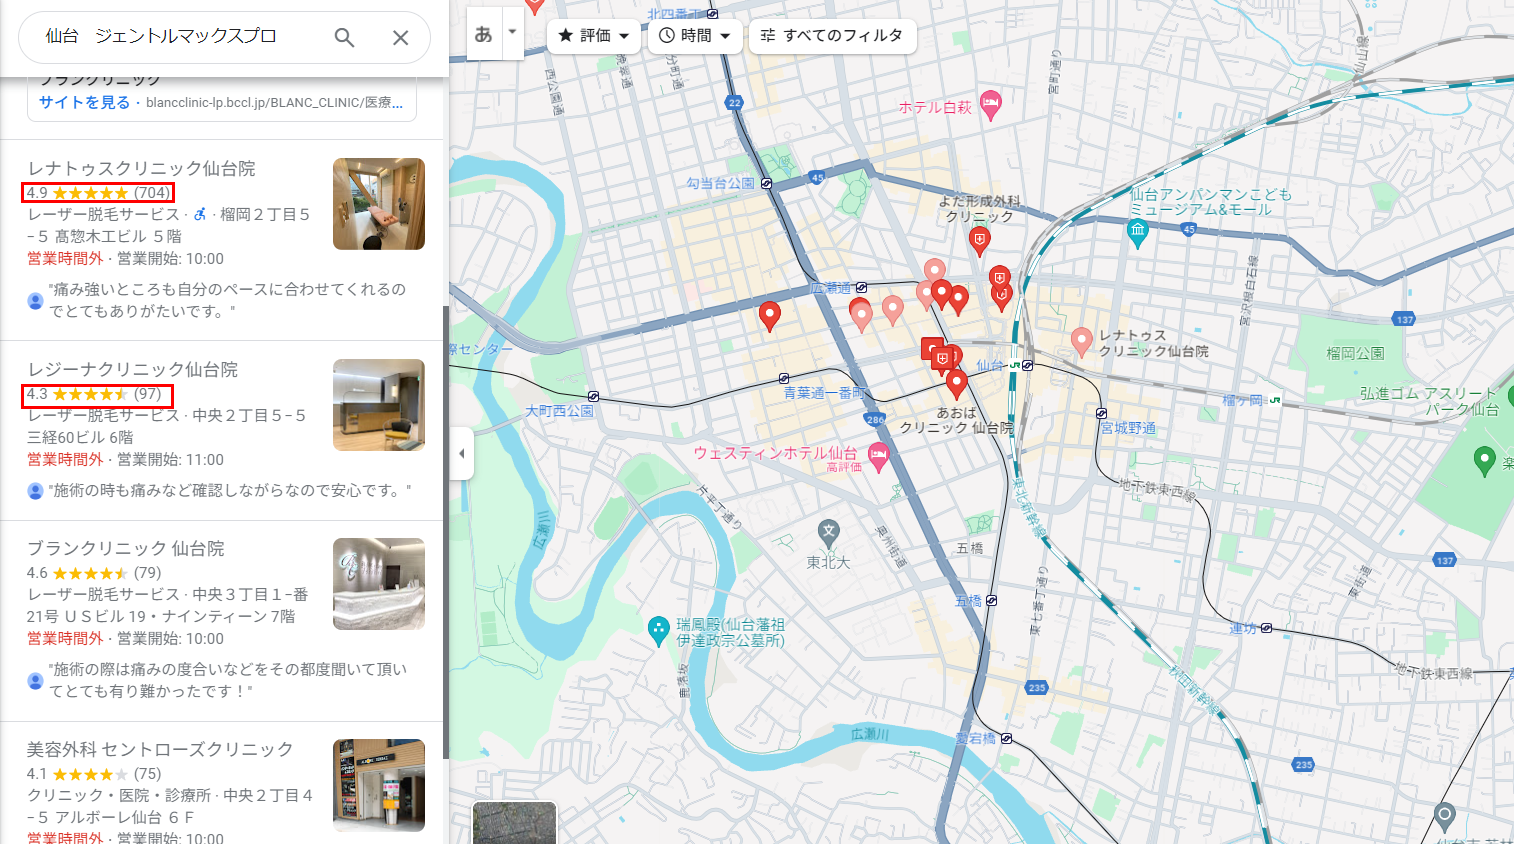Screen dimensions: 1514x844
Task: View ブランクリニック photo thumbnail
Action: point(379,584)
